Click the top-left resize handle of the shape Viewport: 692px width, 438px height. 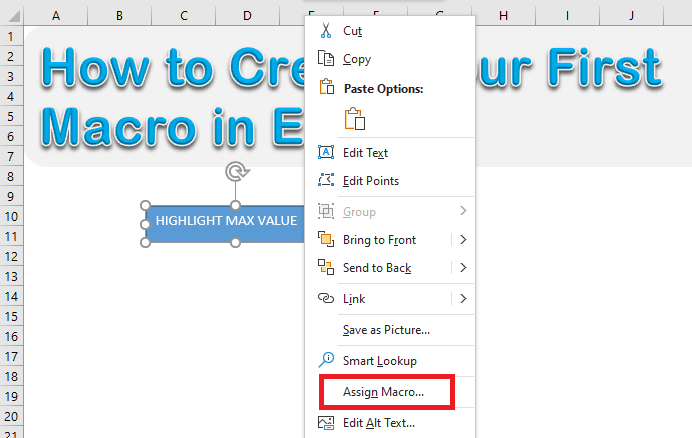tap(146, 205)
